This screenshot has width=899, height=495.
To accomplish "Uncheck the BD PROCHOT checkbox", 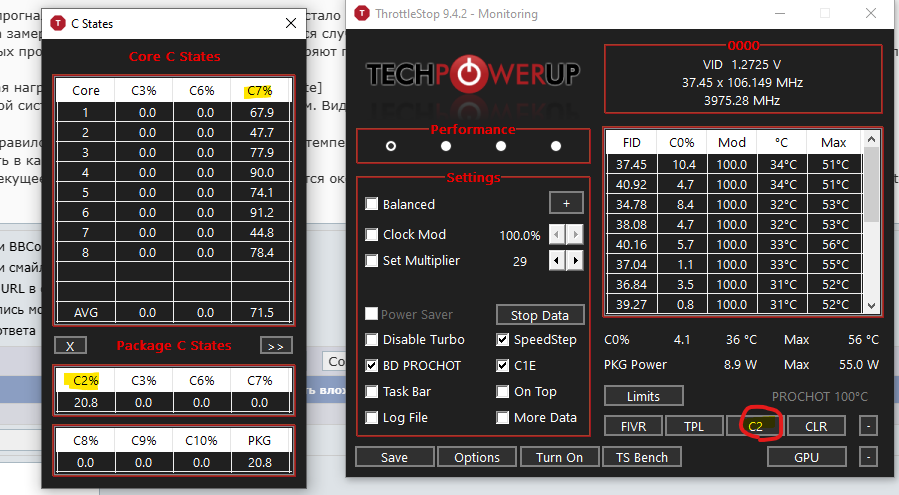I will tap(372, 365).
